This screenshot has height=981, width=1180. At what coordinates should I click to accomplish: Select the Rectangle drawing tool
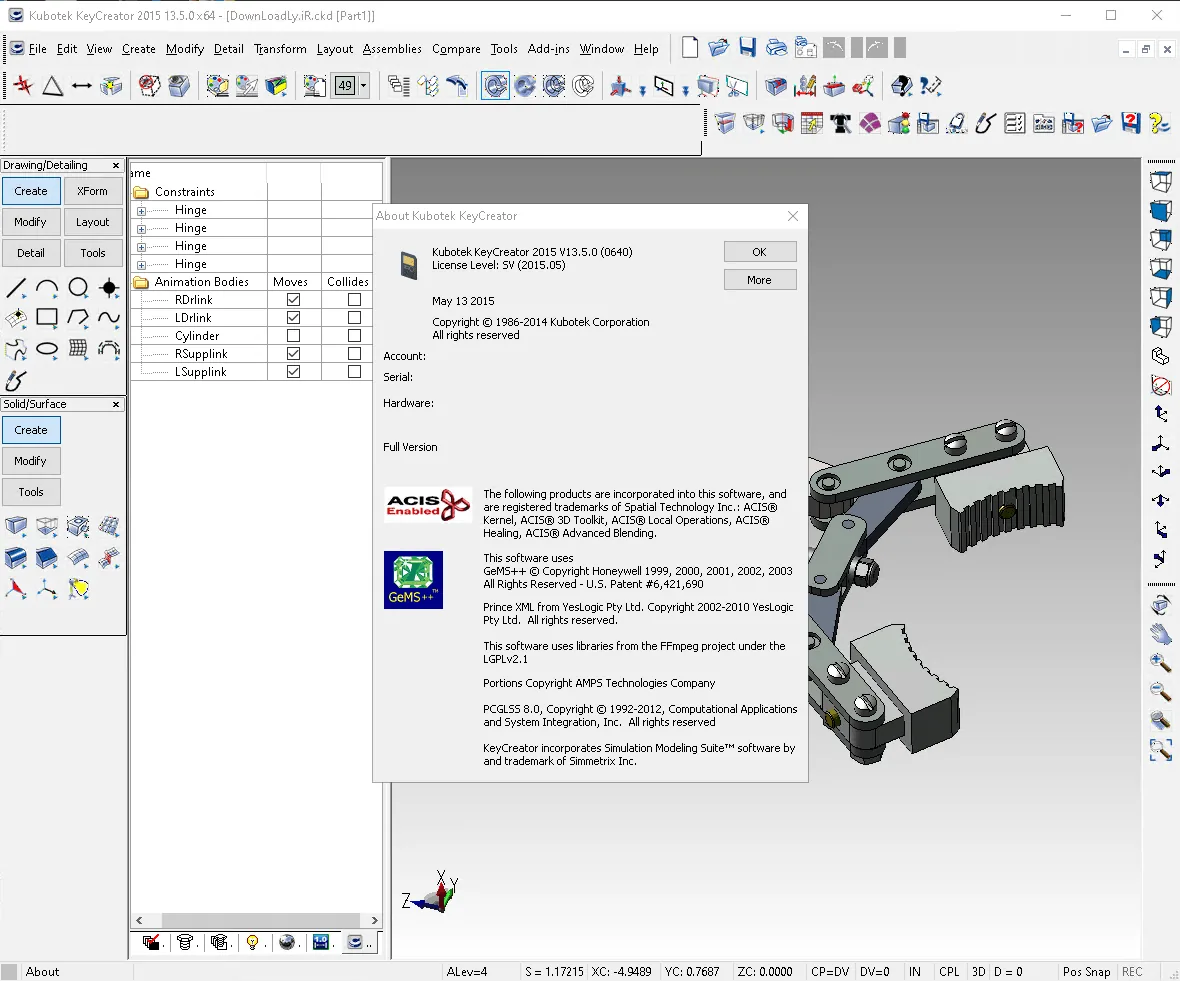(47, 317)
